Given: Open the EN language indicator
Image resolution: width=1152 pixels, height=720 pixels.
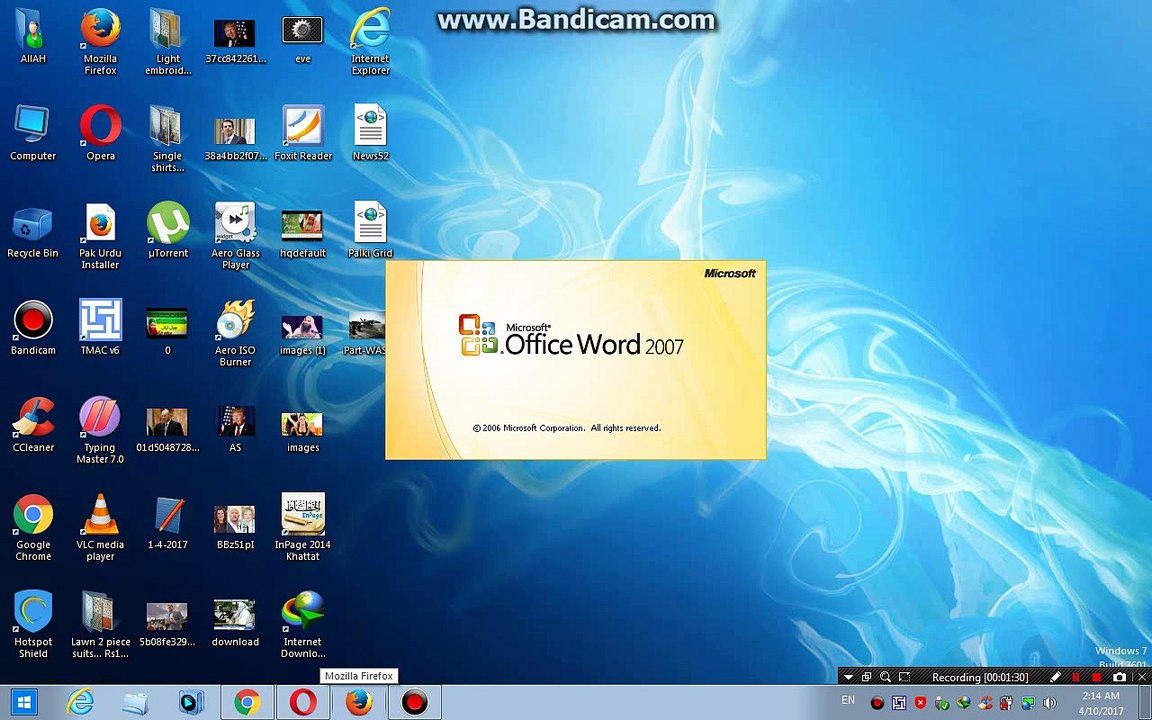Looking at the screenshot, I should point(848,700).
